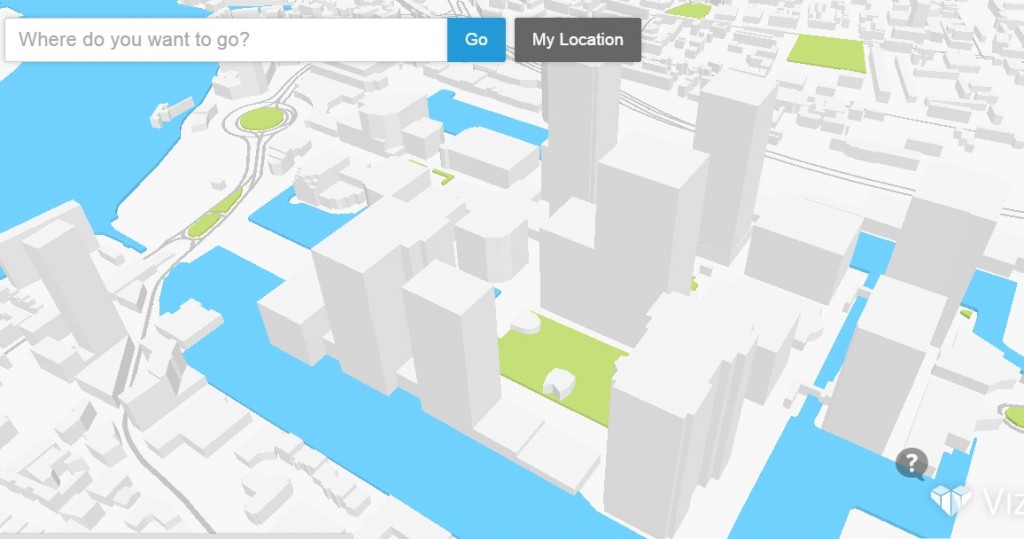Click the 'Where do you want to go?' search field
This screenshot has width=1024, height=539.
coord(225,40)
